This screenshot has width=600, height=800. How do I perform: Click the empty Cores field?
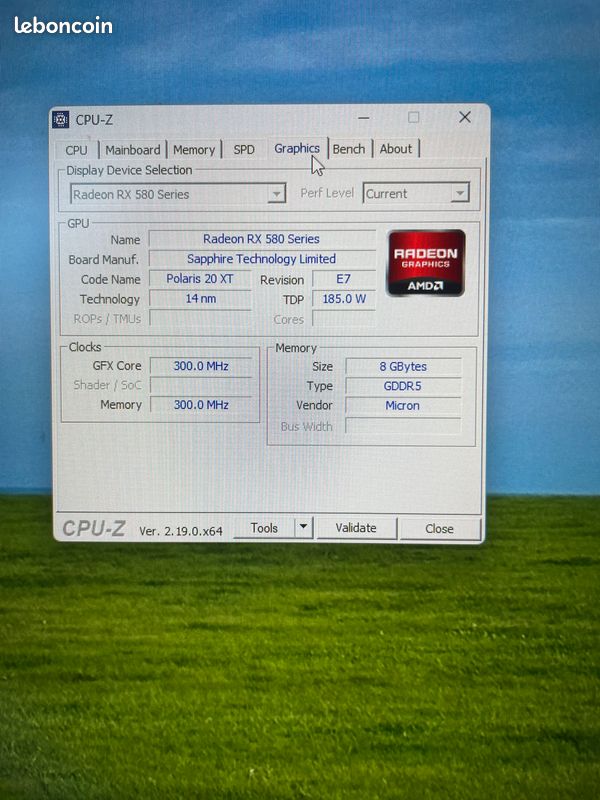click(344, 319)
